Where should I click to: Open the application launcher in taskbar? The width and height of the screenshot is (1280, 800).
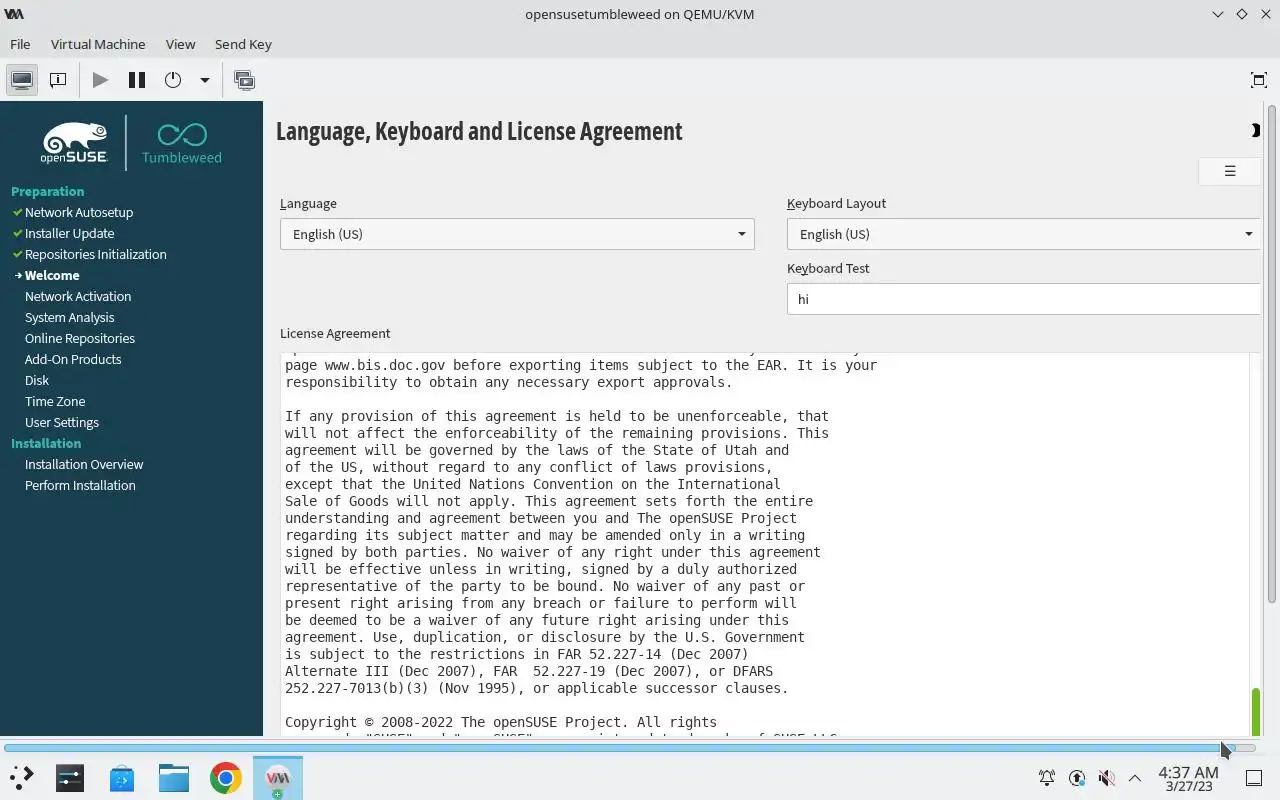22,777
